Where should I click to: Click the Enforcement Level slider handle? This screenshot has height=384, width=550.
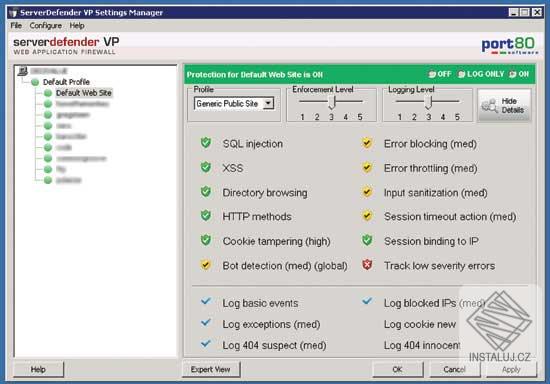(331, 102)
